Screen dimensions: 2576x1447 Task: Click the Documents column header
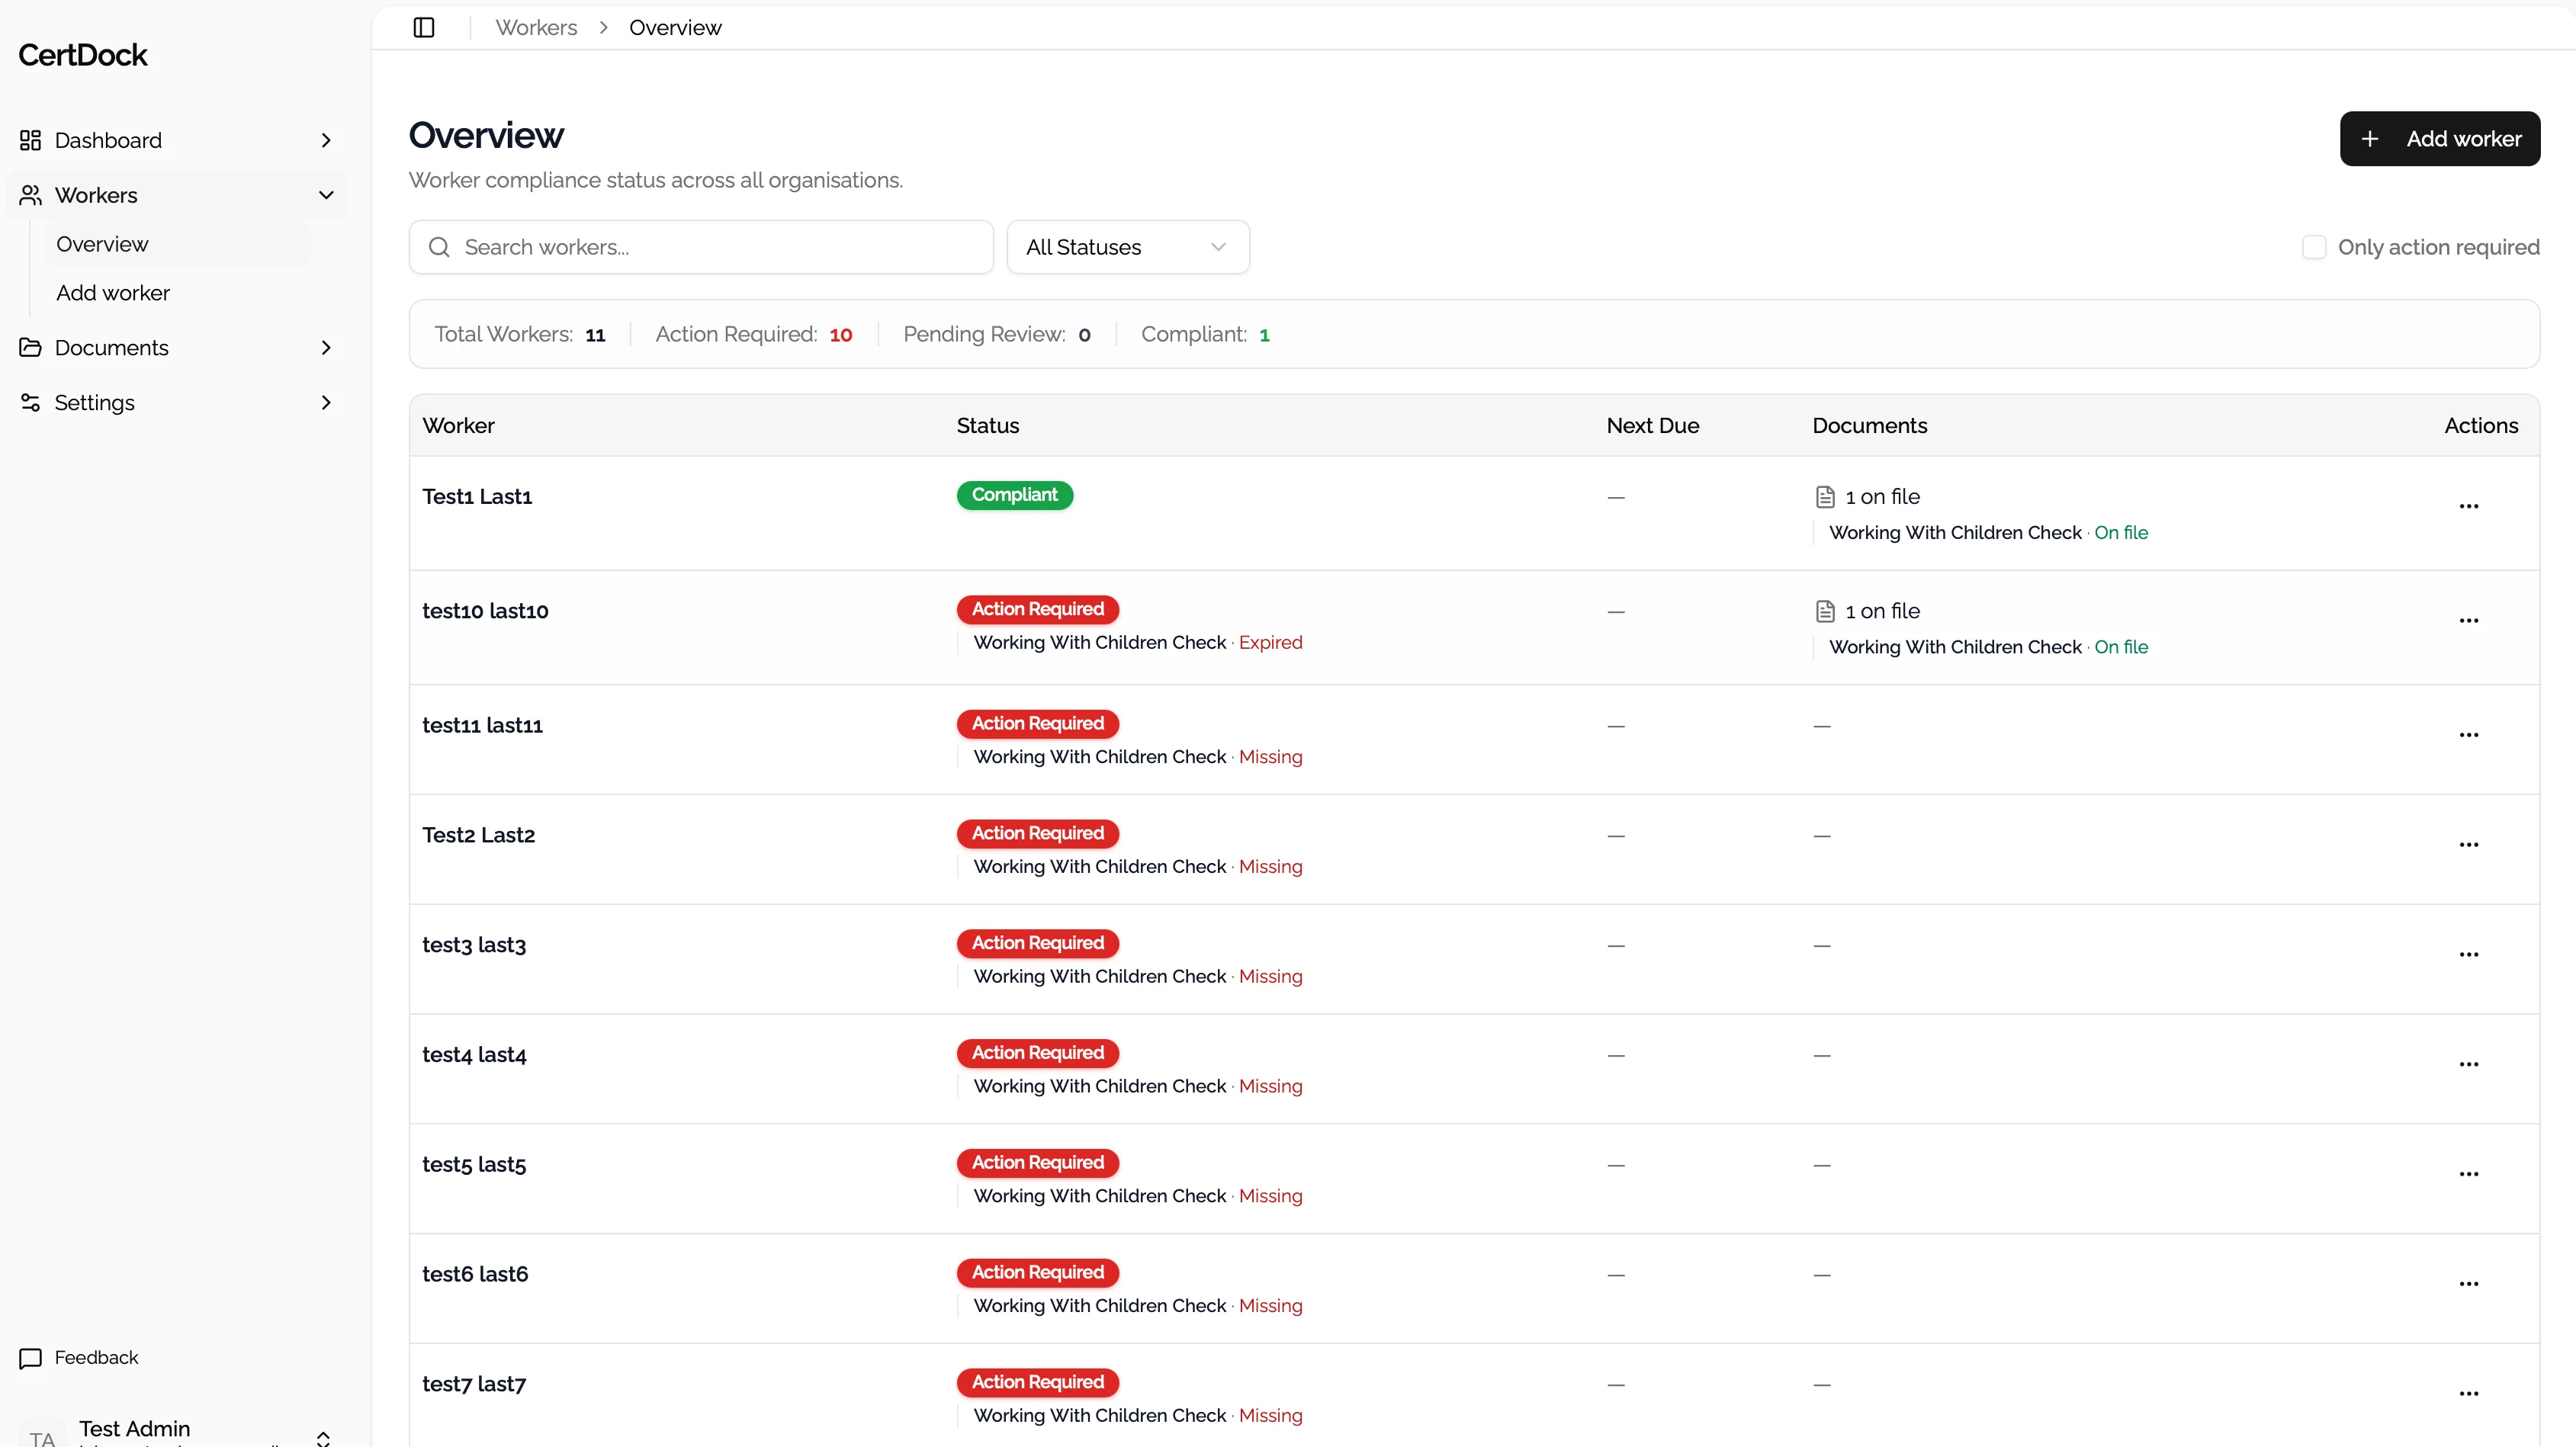click(1869, 425)
